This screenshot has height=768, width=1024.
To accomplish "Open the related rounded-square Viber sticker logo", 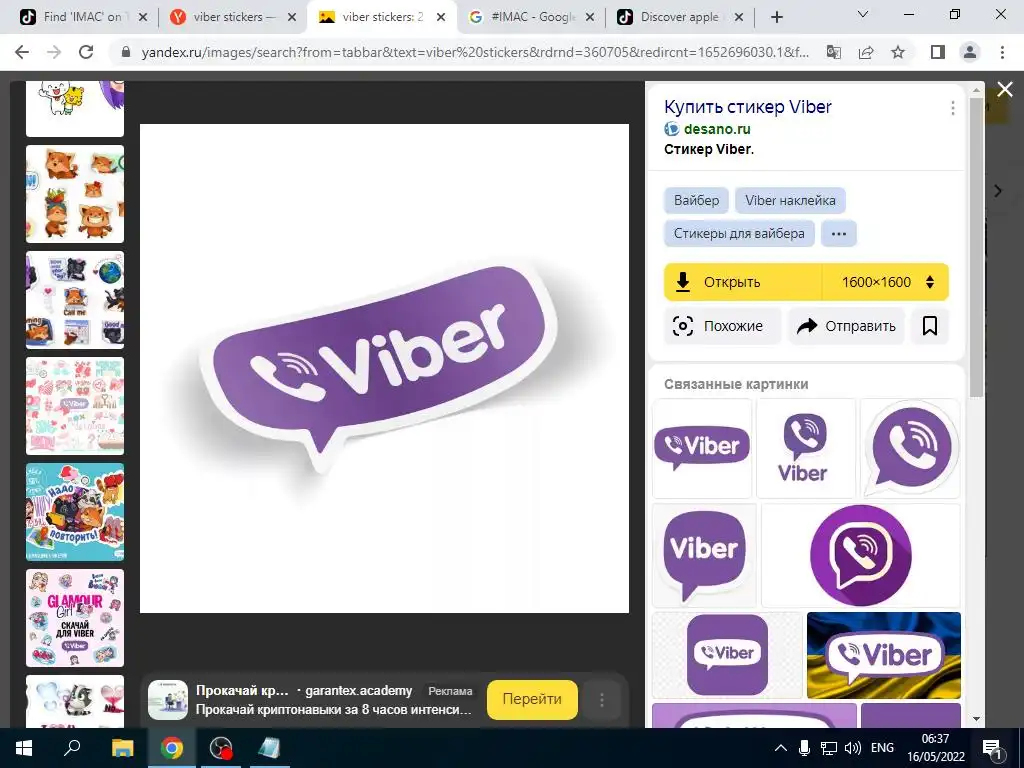I will coord(727,655).
